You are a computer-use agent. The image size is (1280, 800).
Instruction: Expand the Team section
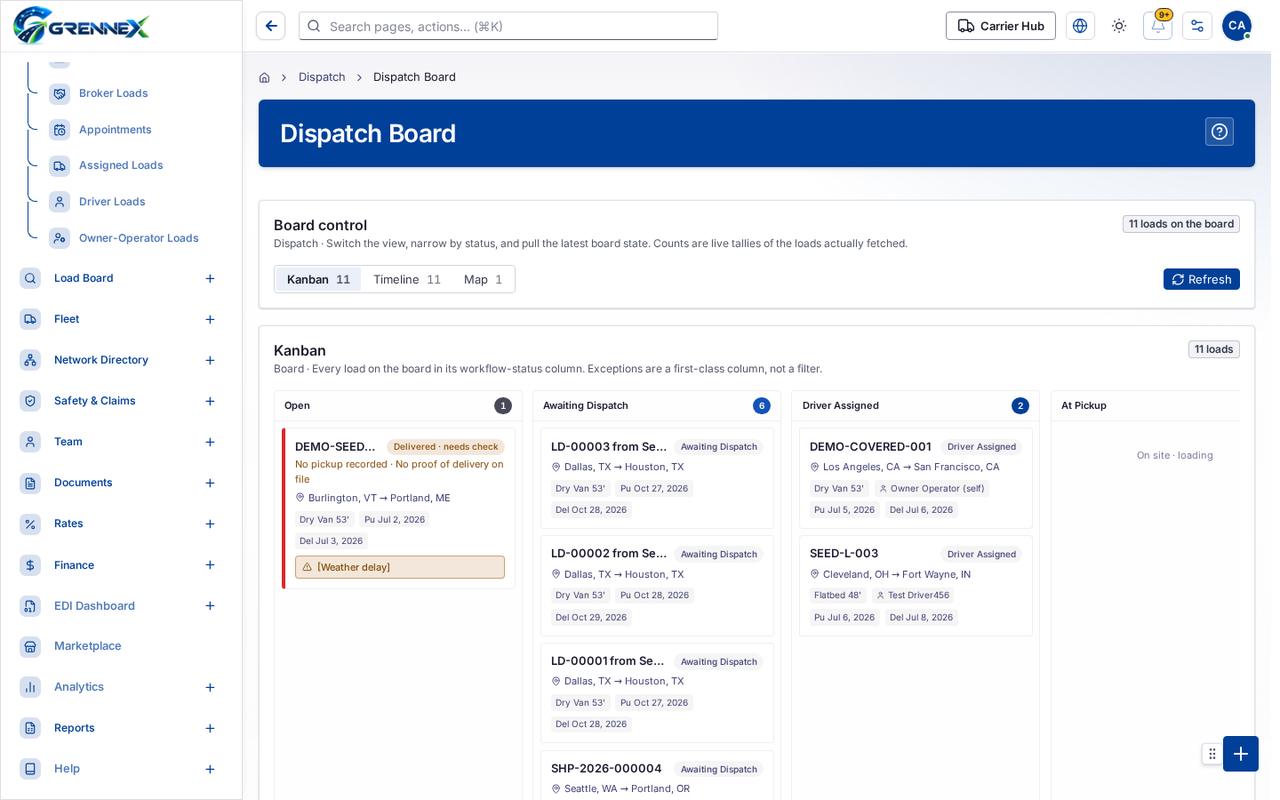[210, 442]
